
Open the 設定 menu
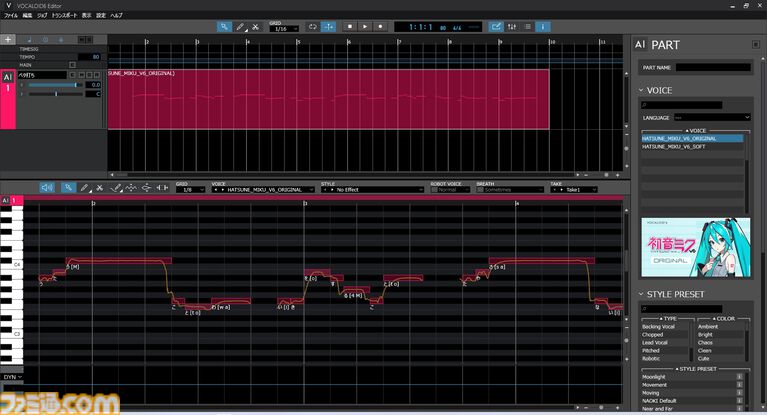101,16
